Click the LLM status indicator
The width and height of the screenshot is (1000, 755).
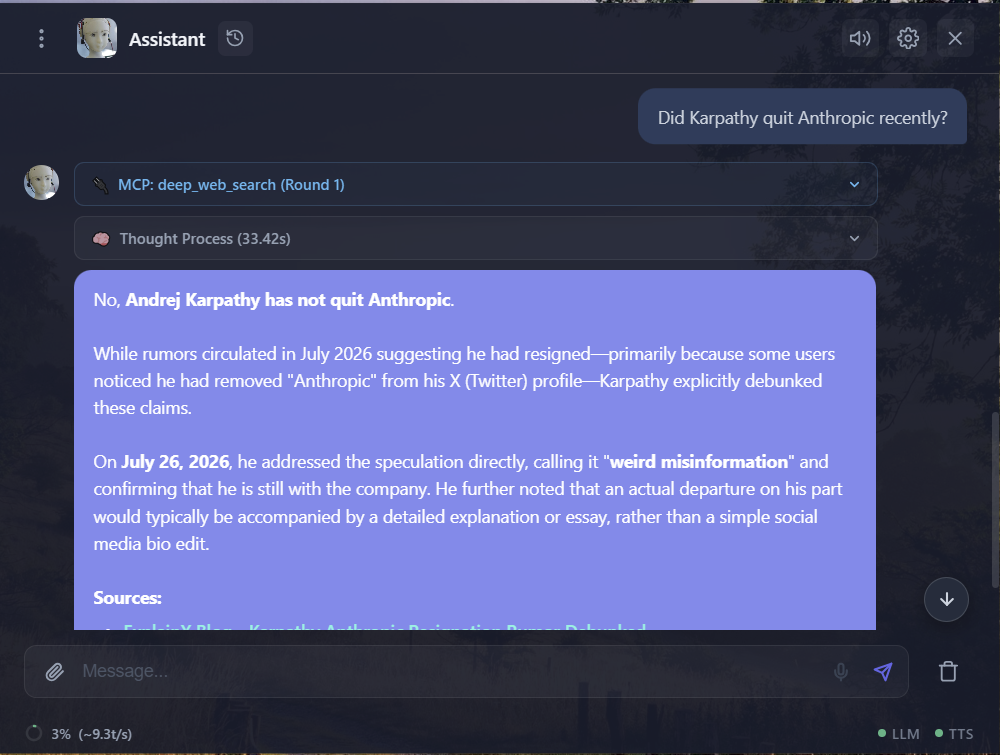(899, 734)
